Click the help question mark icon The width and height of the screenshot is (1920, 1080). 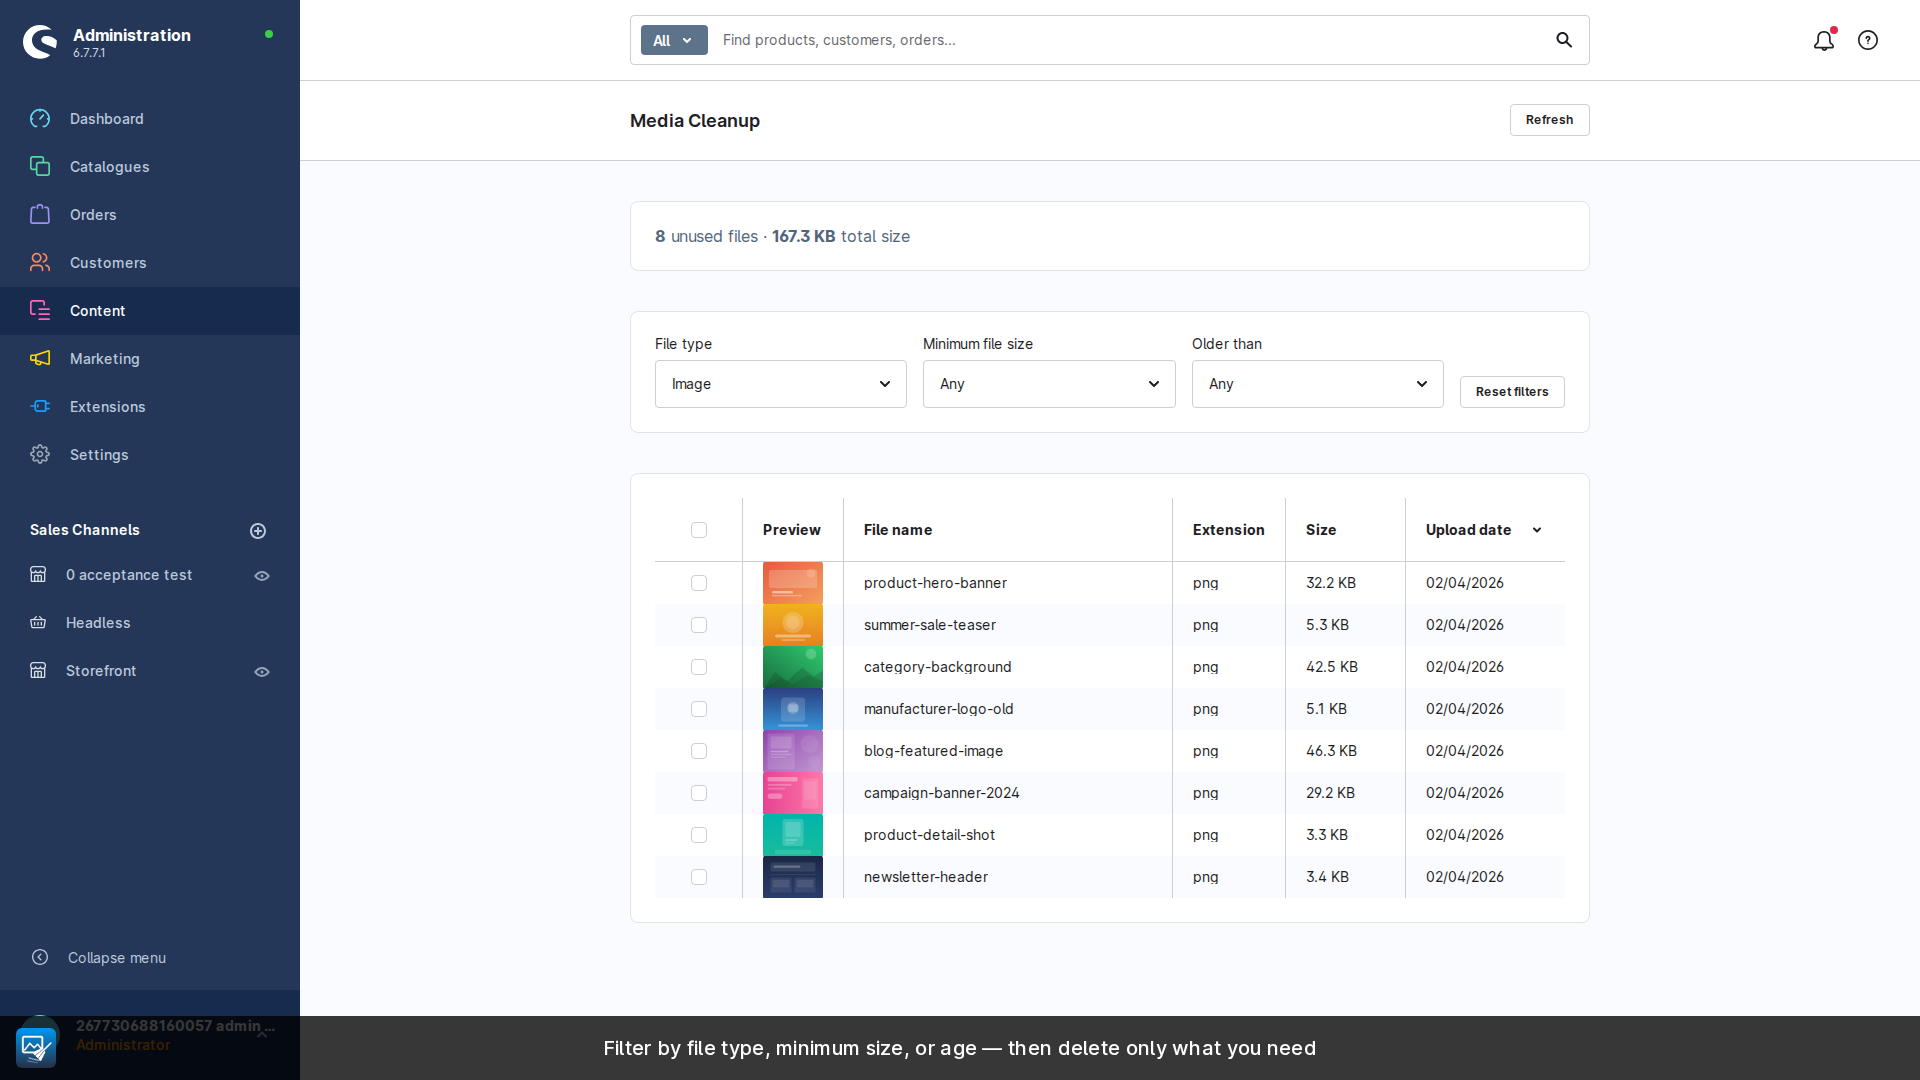[x=1867, y=41]
